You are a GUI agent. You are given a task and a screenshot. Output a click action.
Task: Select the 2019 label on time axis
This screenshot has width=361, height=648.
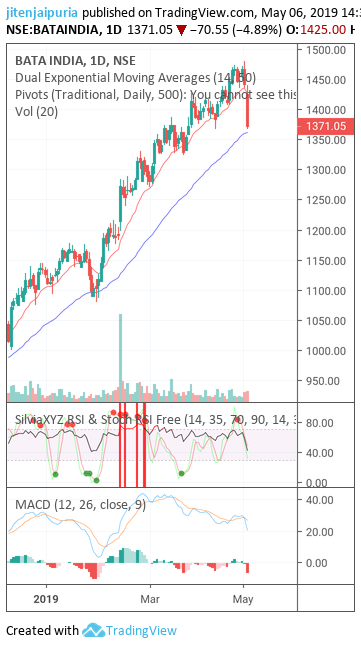tap(46, 599)
